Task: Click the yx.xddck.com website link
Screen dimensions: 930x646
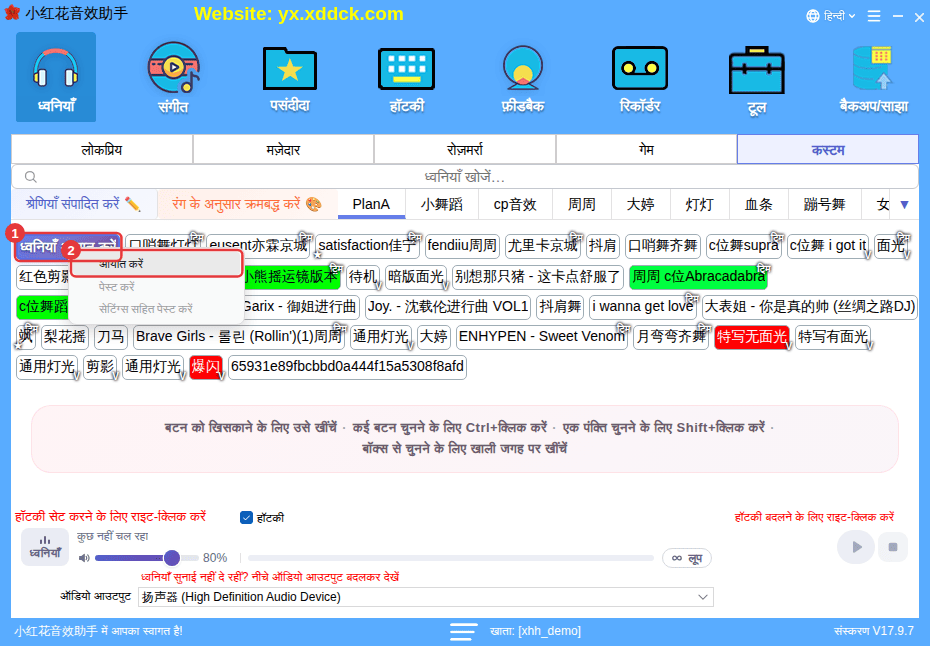Action: click(x=340, y=14)
